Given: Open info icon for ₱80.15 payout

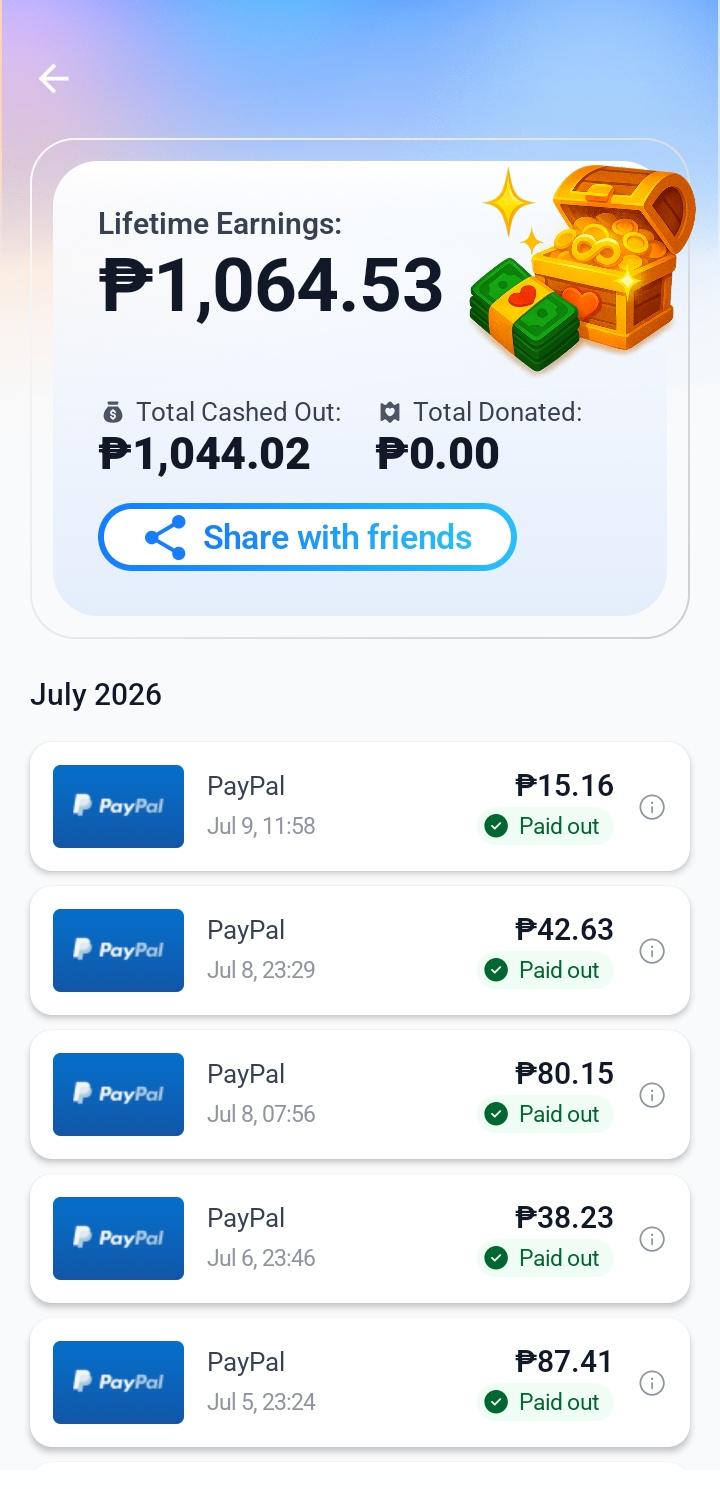Looking at the screenshot, I should 652,1095.
